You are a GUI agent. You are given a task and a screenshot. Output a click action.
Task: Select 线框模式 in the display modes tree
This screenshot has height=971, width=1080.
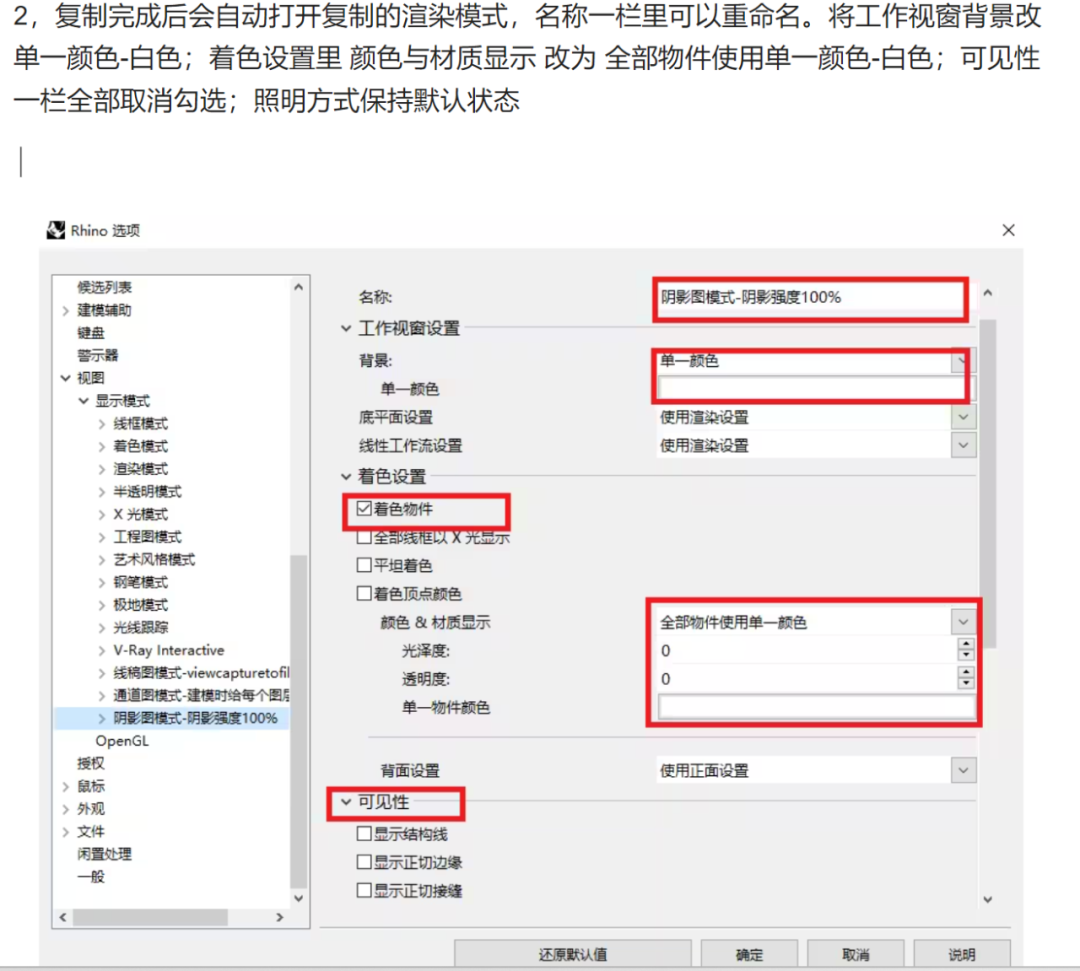tap(139, 423)
